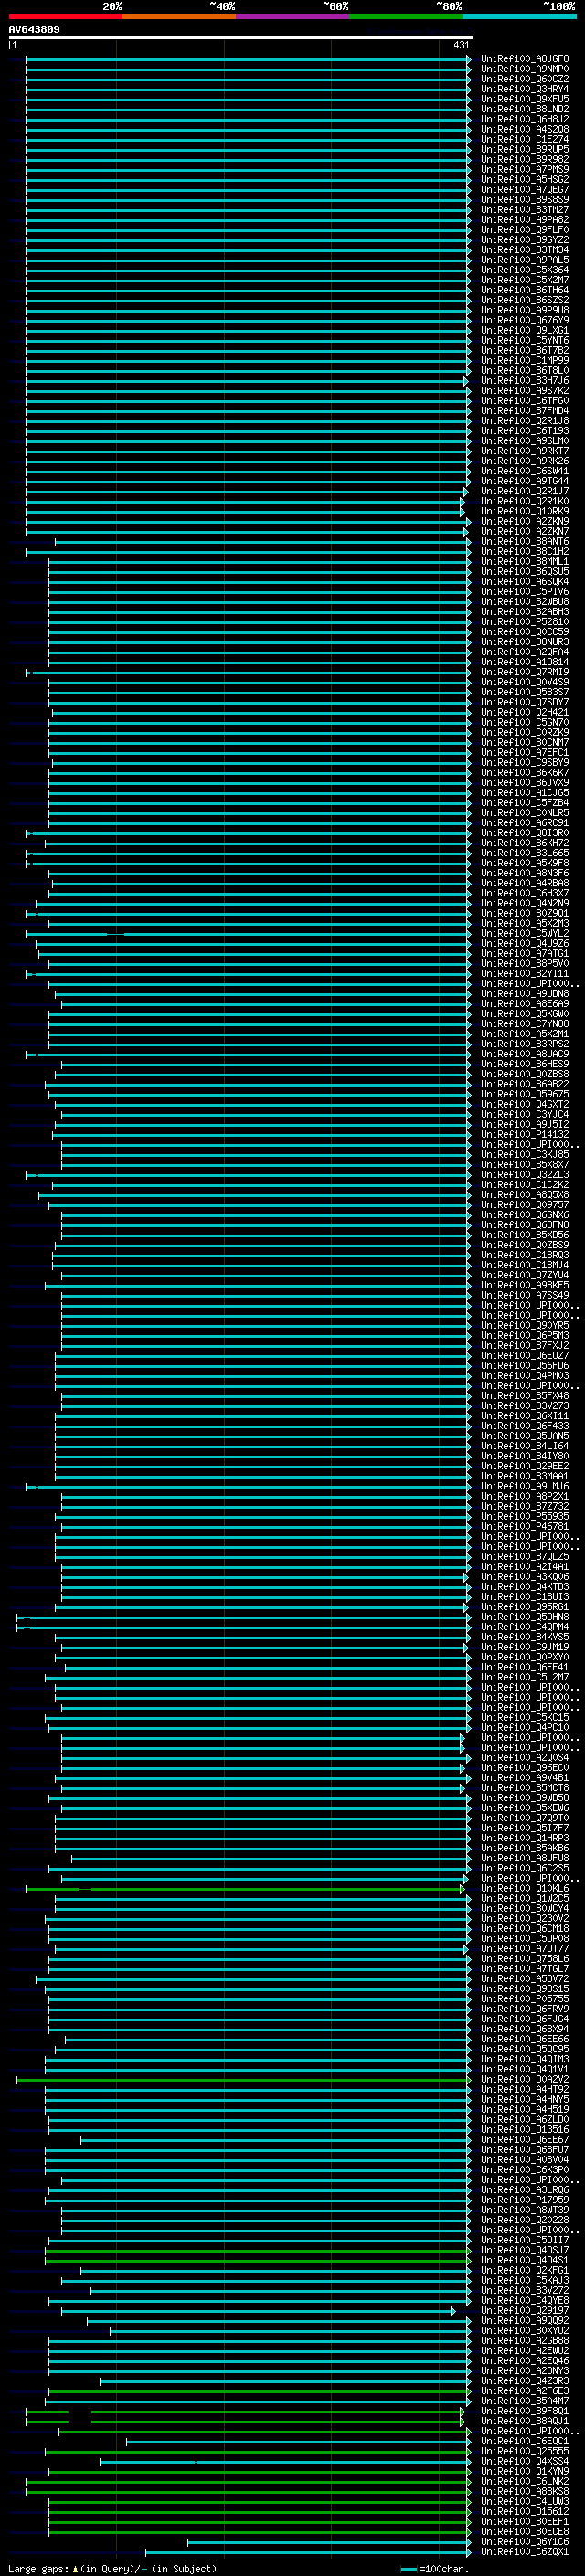
Task: Click the 'Large gaps' legend text
Action: pos(39,2568)
